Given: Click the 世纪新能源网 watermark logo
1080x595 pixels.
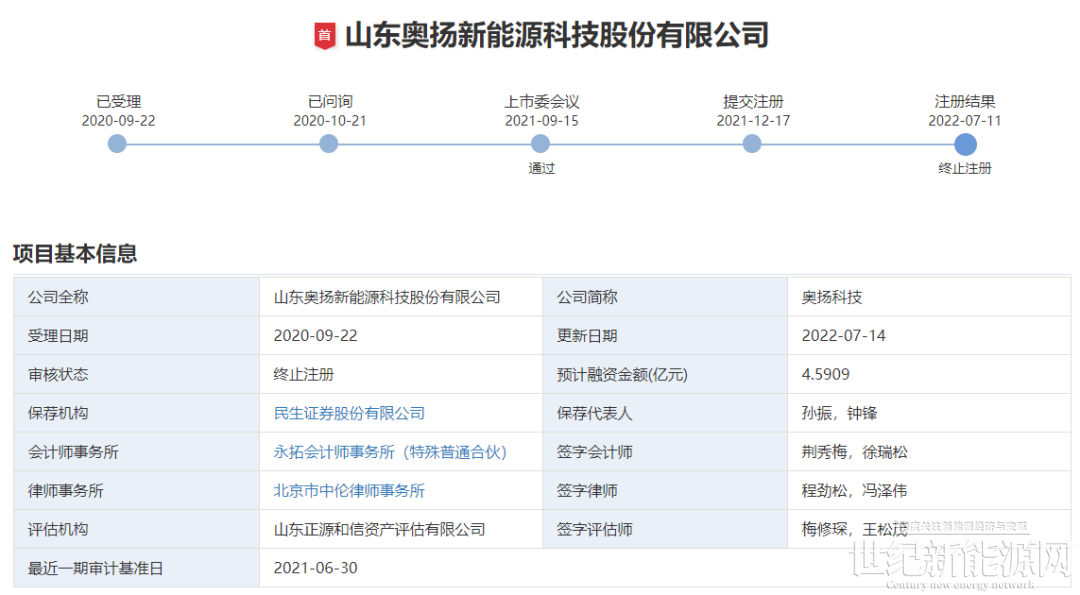Looking at the screenshot, I should pyautogui.click(x=958, y=565).
